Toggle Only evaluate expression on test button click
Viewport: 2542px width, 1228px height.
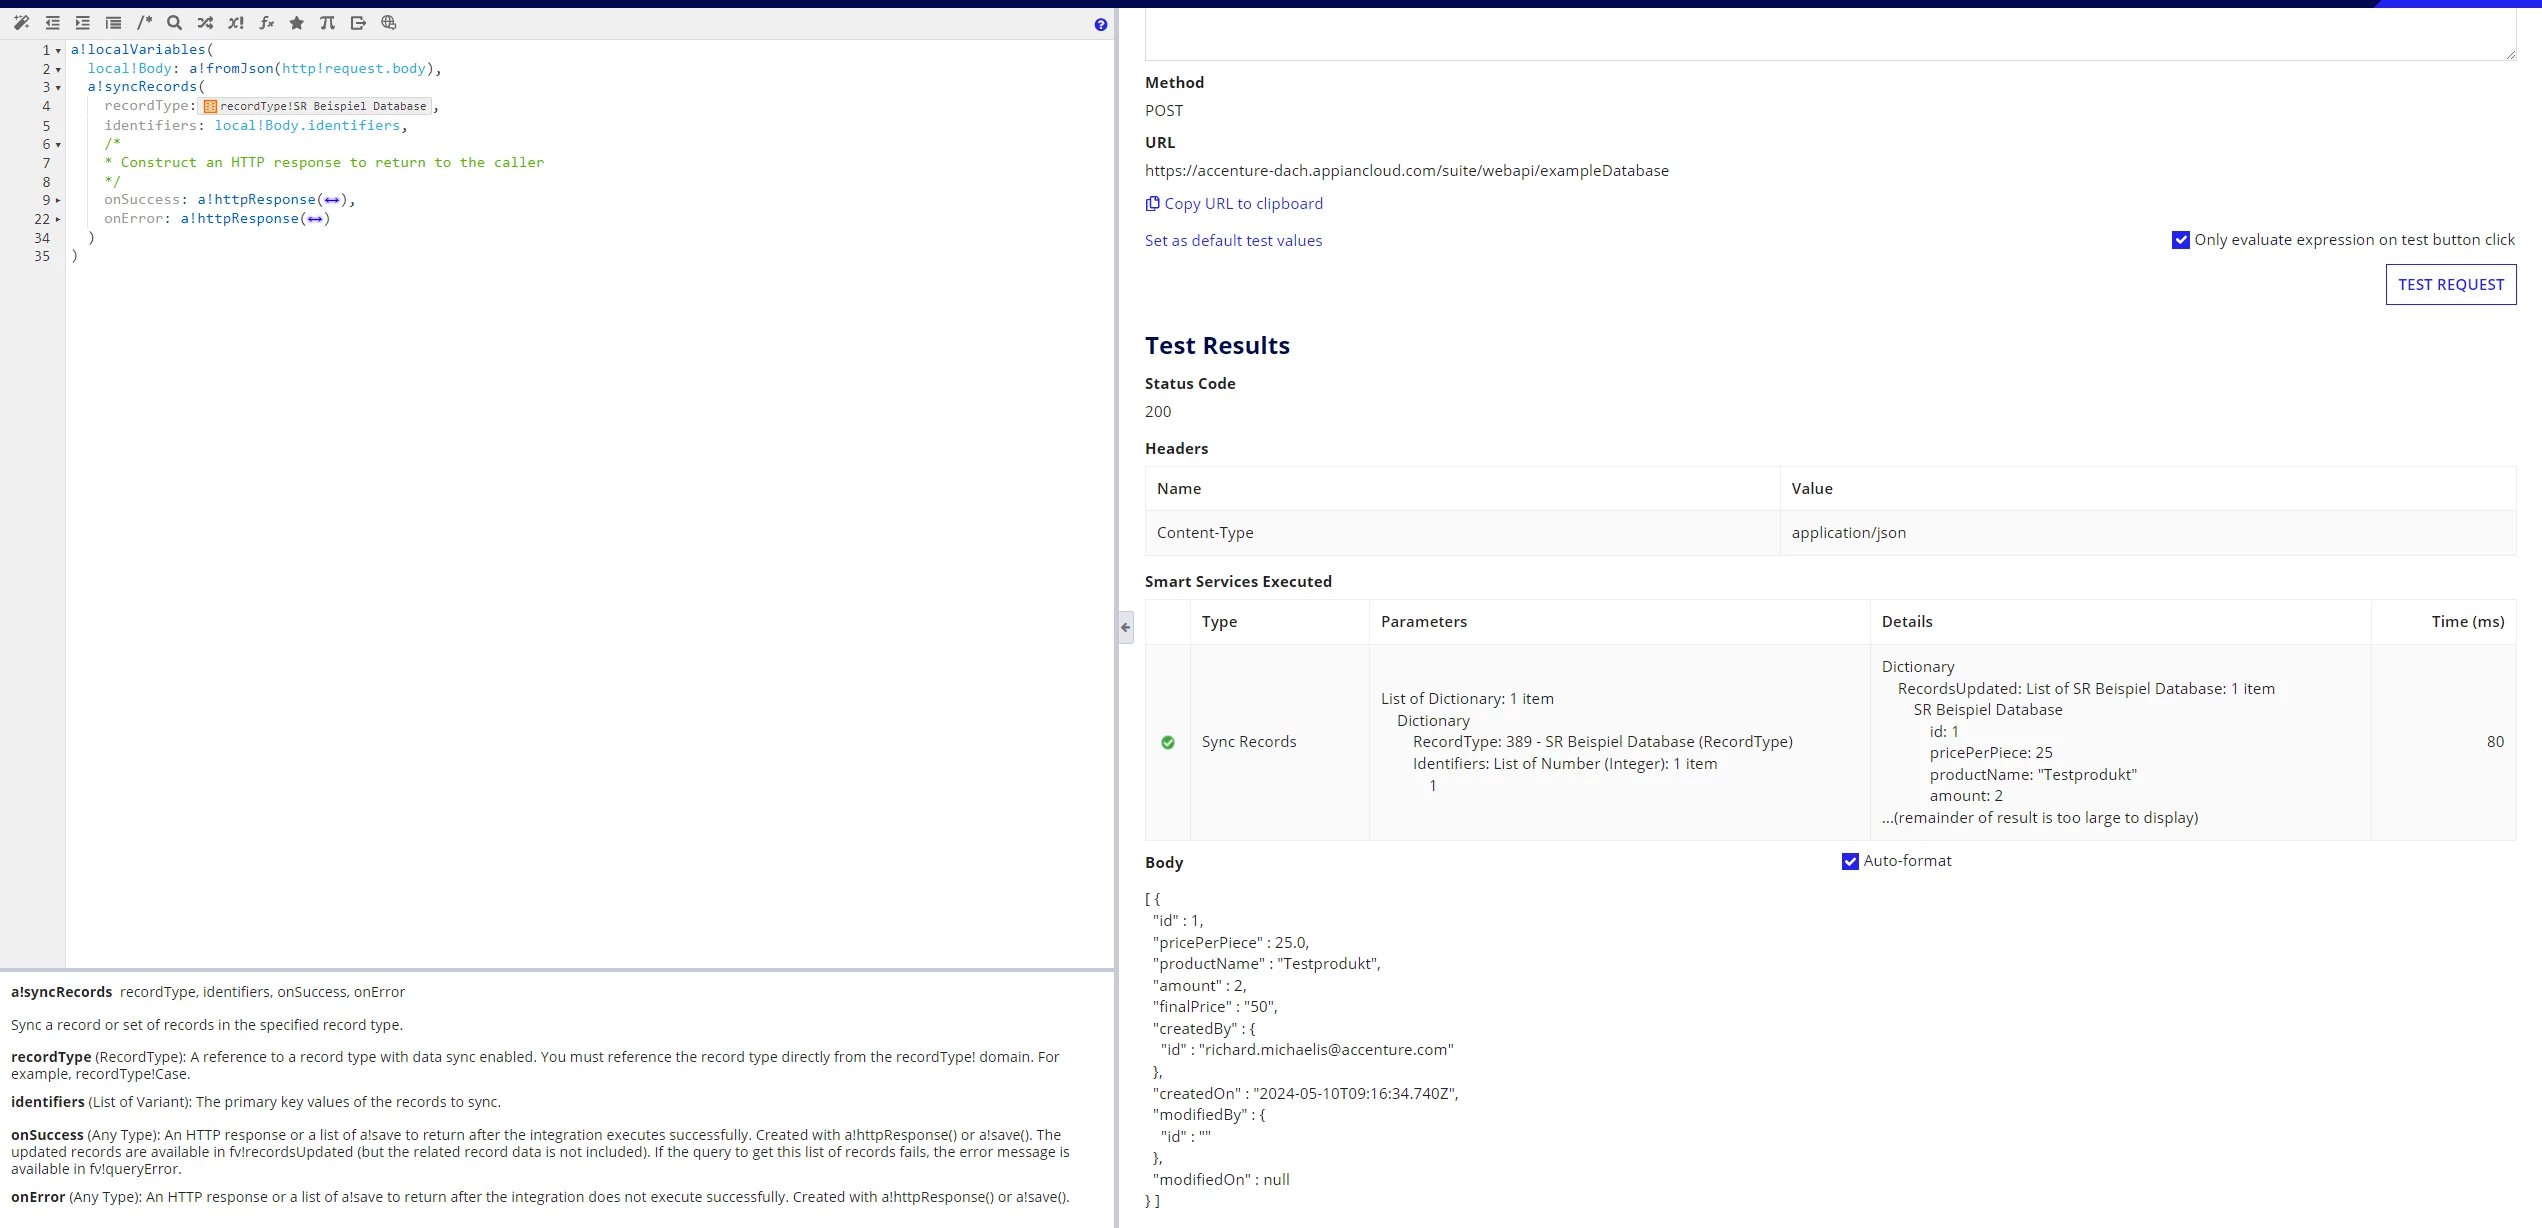coord(2181,240)
